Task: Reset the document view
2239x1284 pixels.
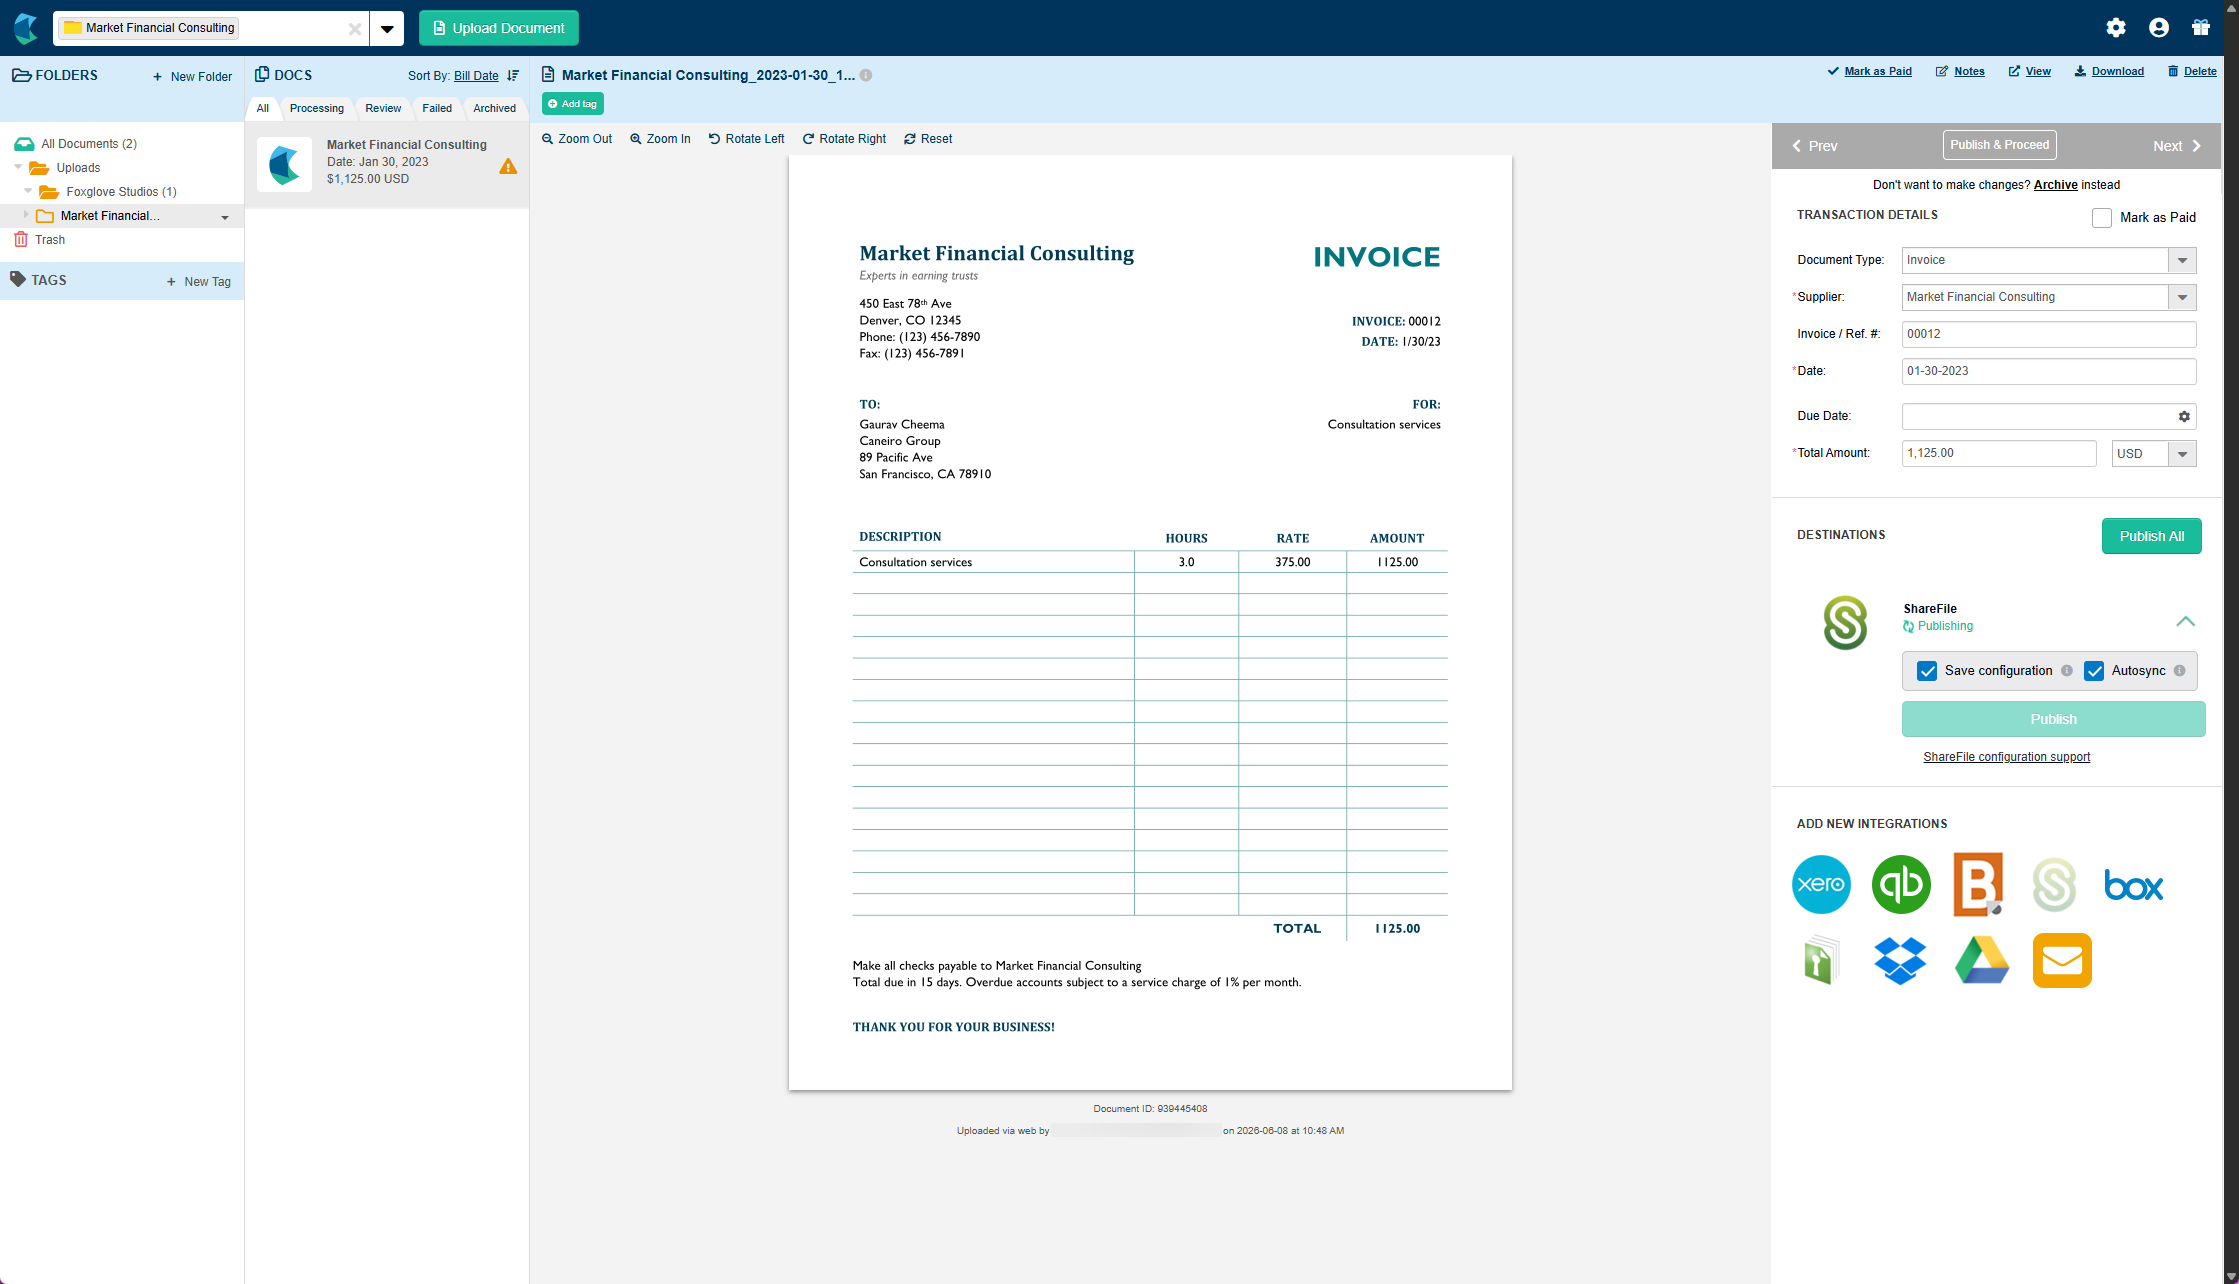Action: coord(928,139)
